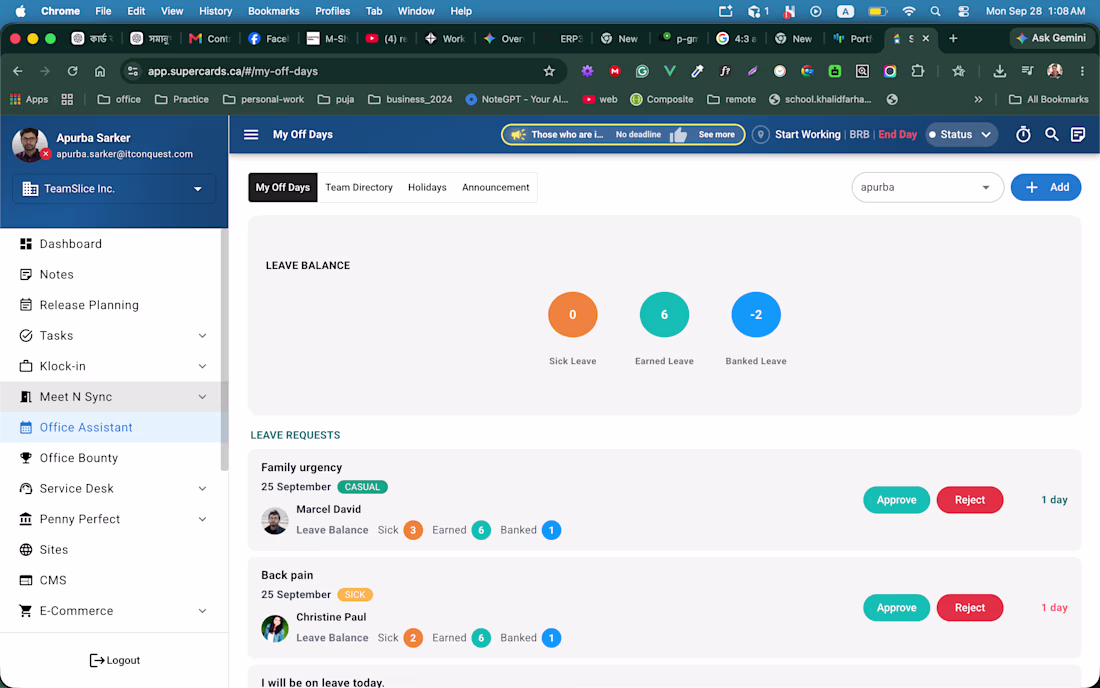The width and height of the screenshot is (1100, 688).
Task: Switch to Team Directory tab
Action: coord(358,187)
